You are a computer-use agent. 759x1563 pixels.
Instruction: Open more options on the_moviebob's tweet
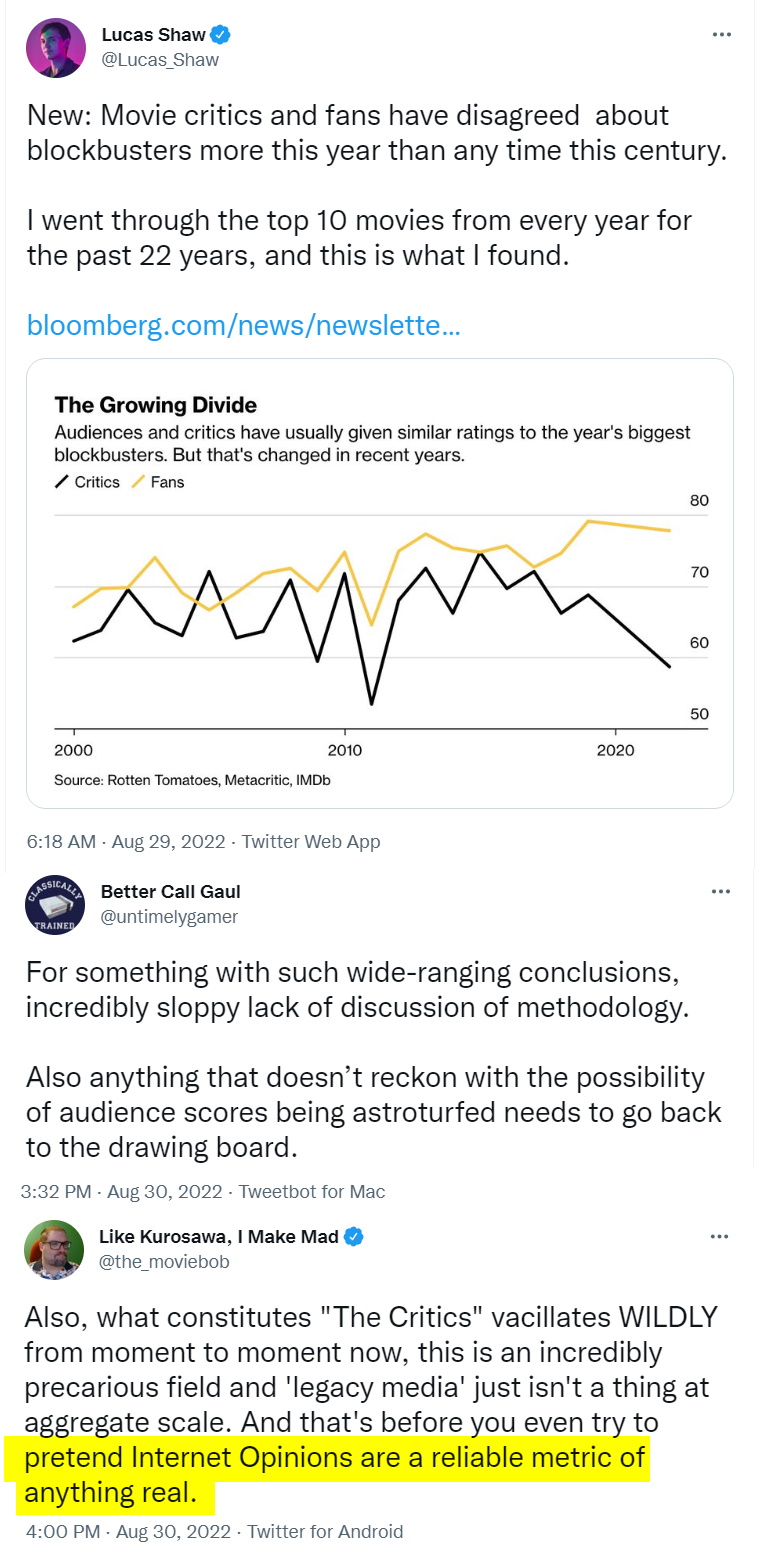pyautogui.click(x=719, y=1237)
